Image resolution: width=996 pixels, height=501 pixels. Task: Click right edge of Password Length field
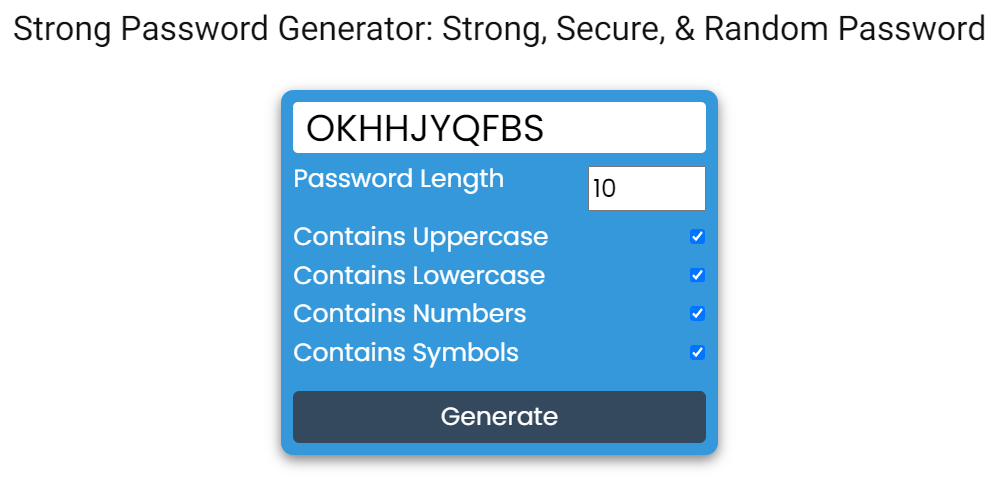point(699,188)
